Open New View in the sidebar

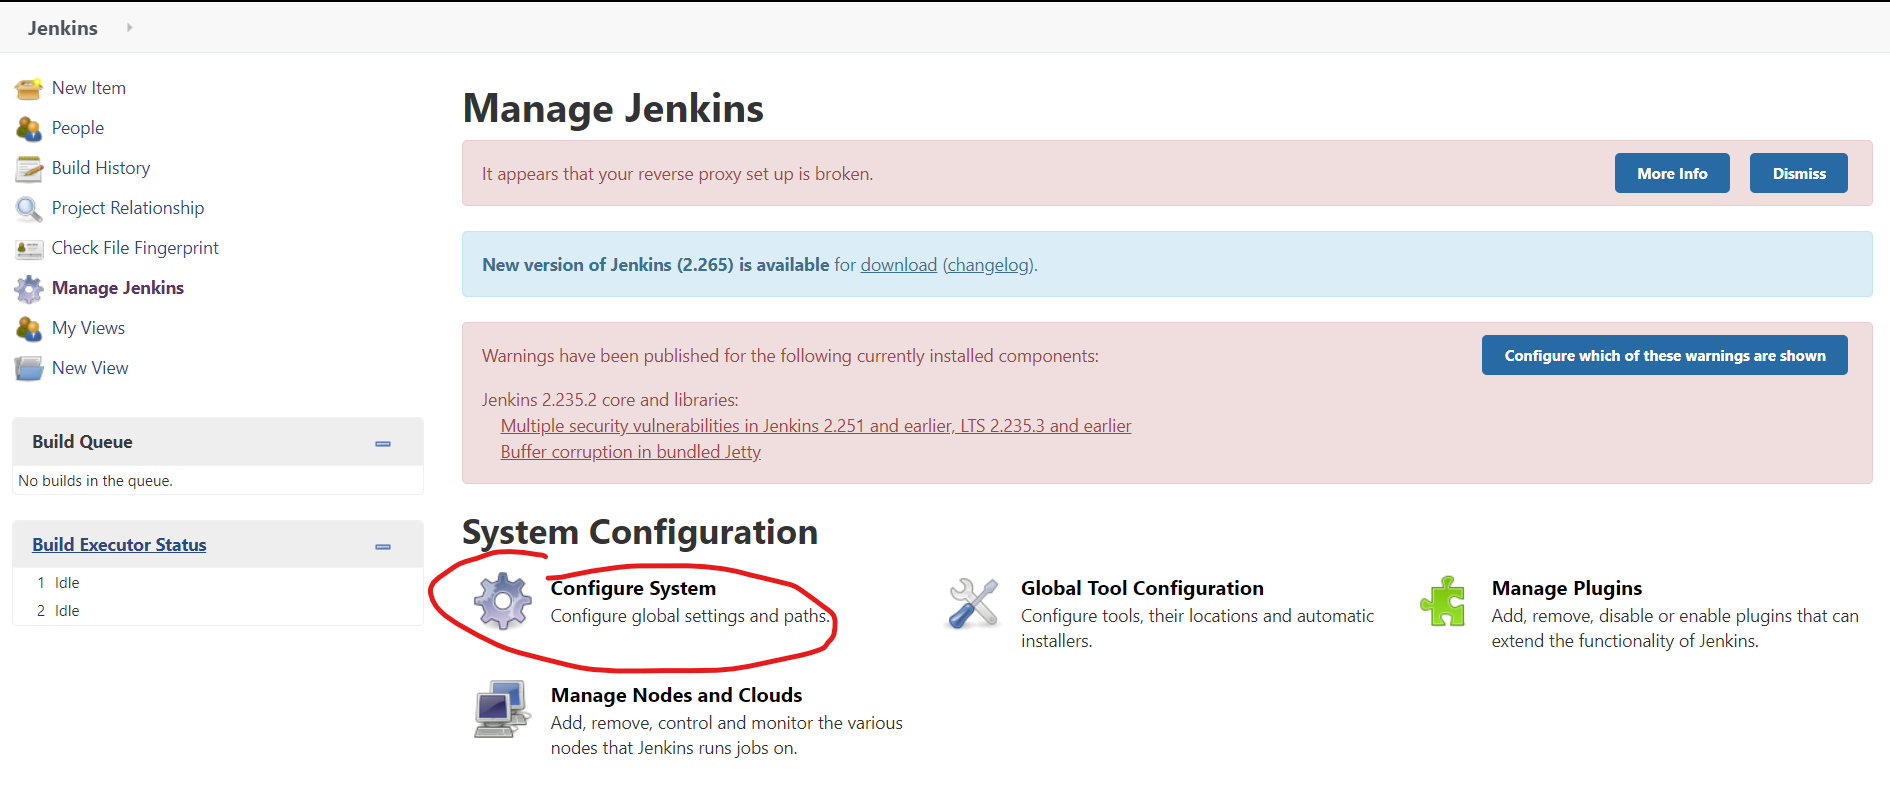(x=90, y=368)
